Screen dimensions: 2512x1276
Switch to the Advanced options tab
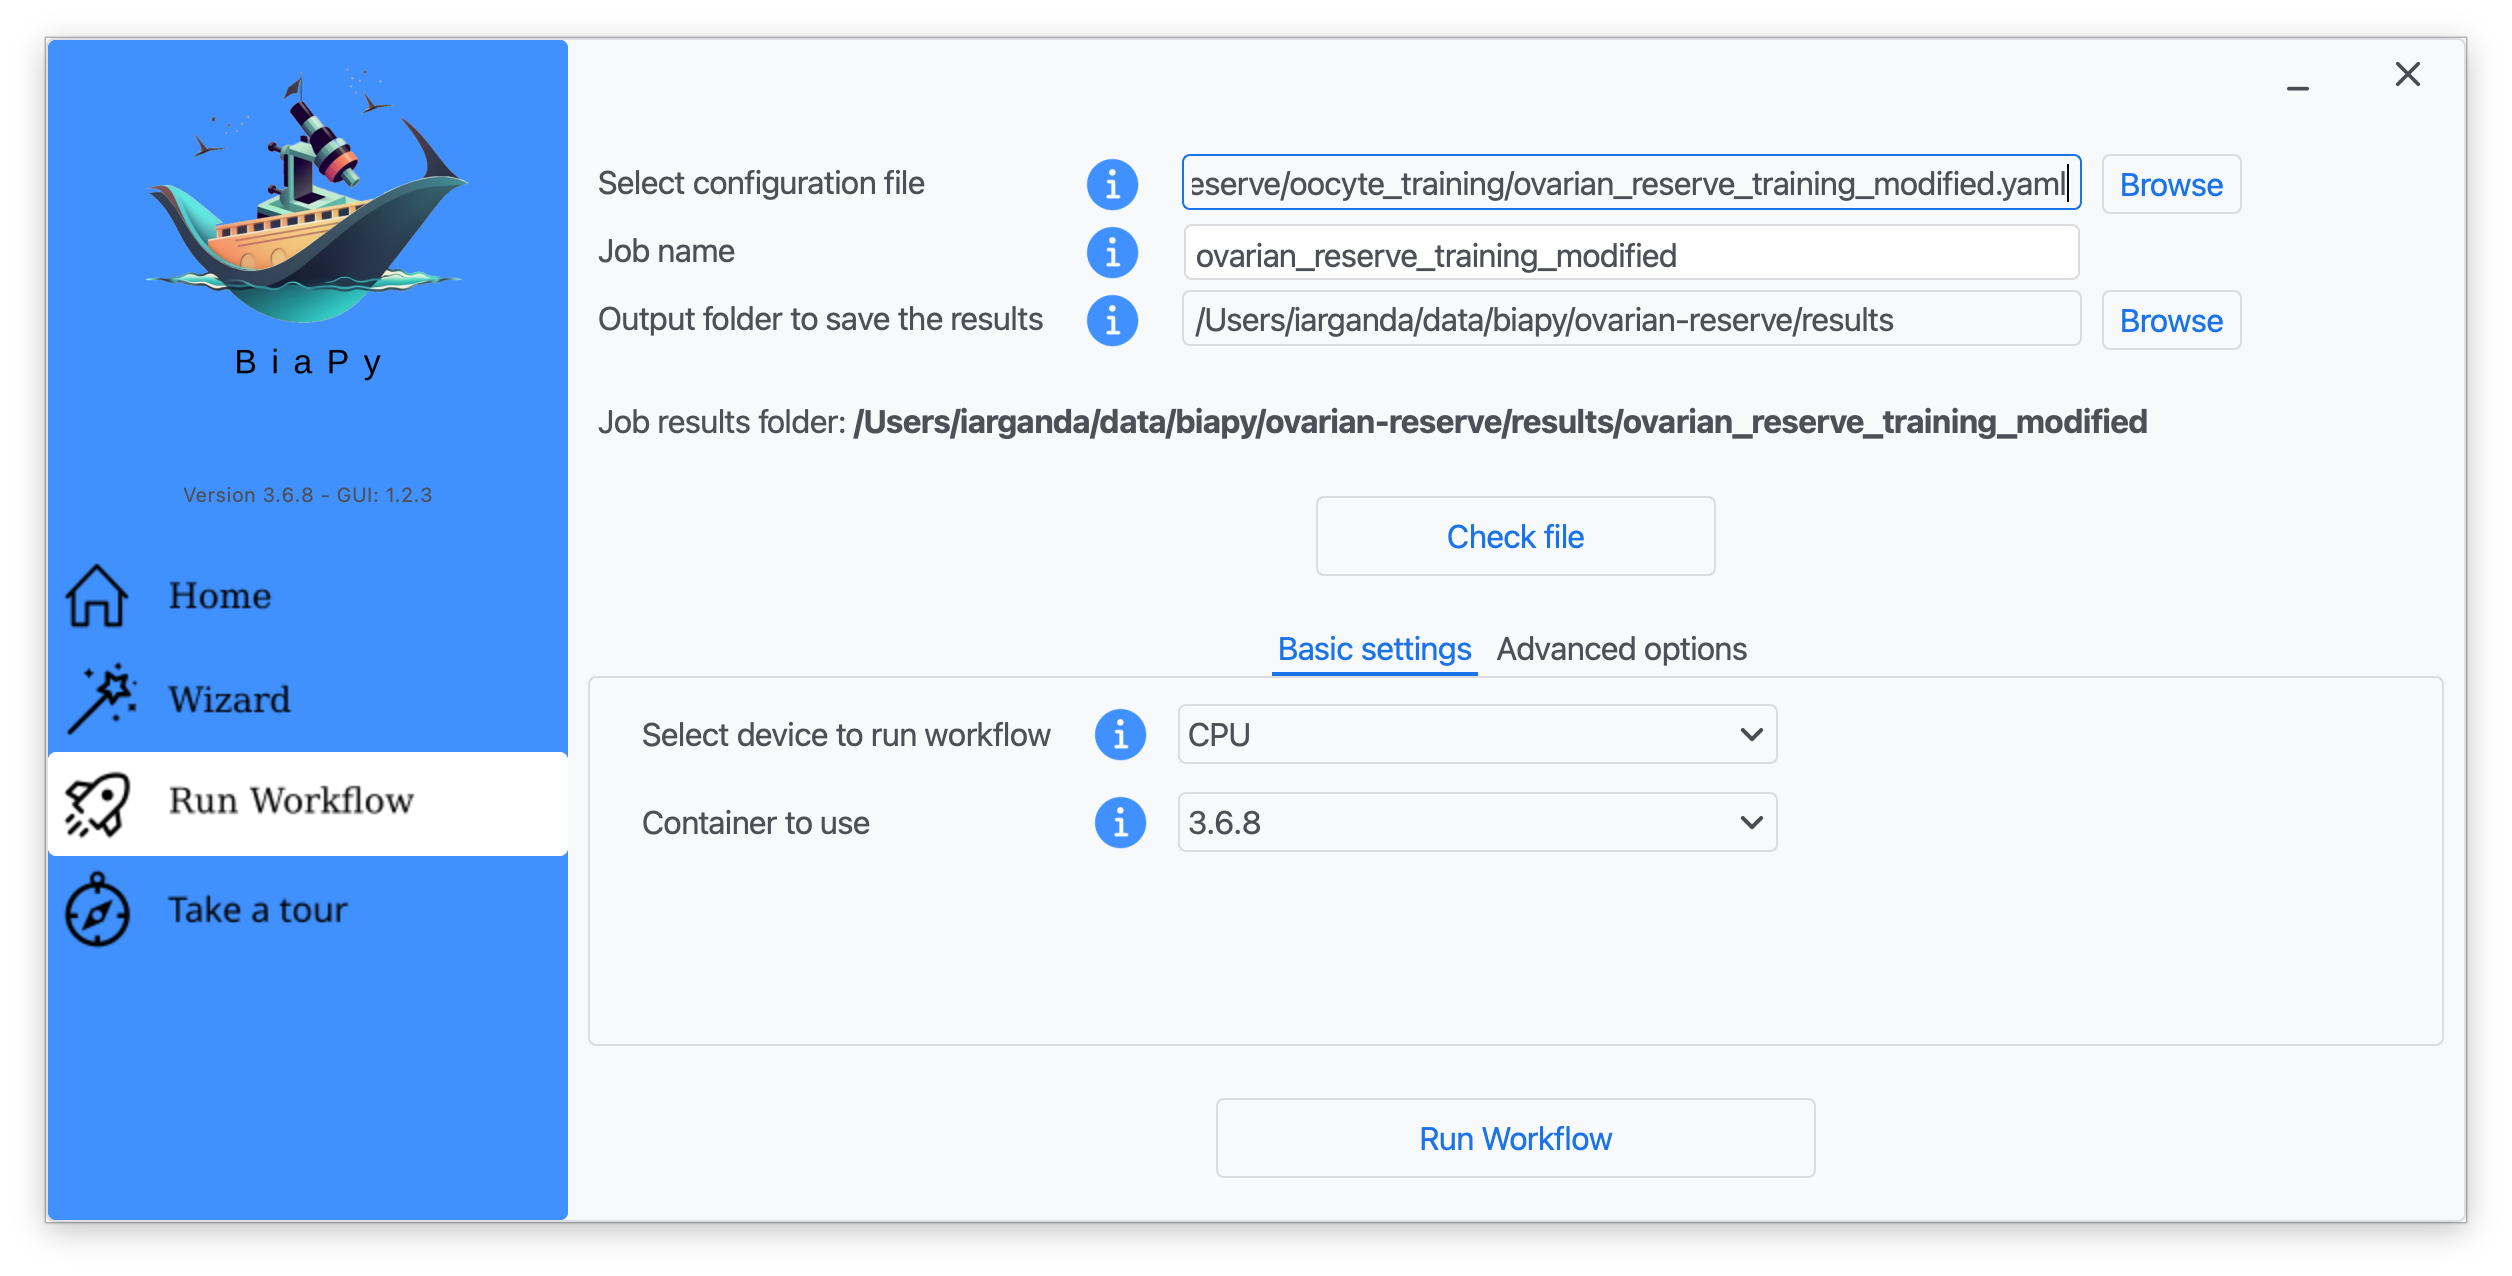(1621, 650)
